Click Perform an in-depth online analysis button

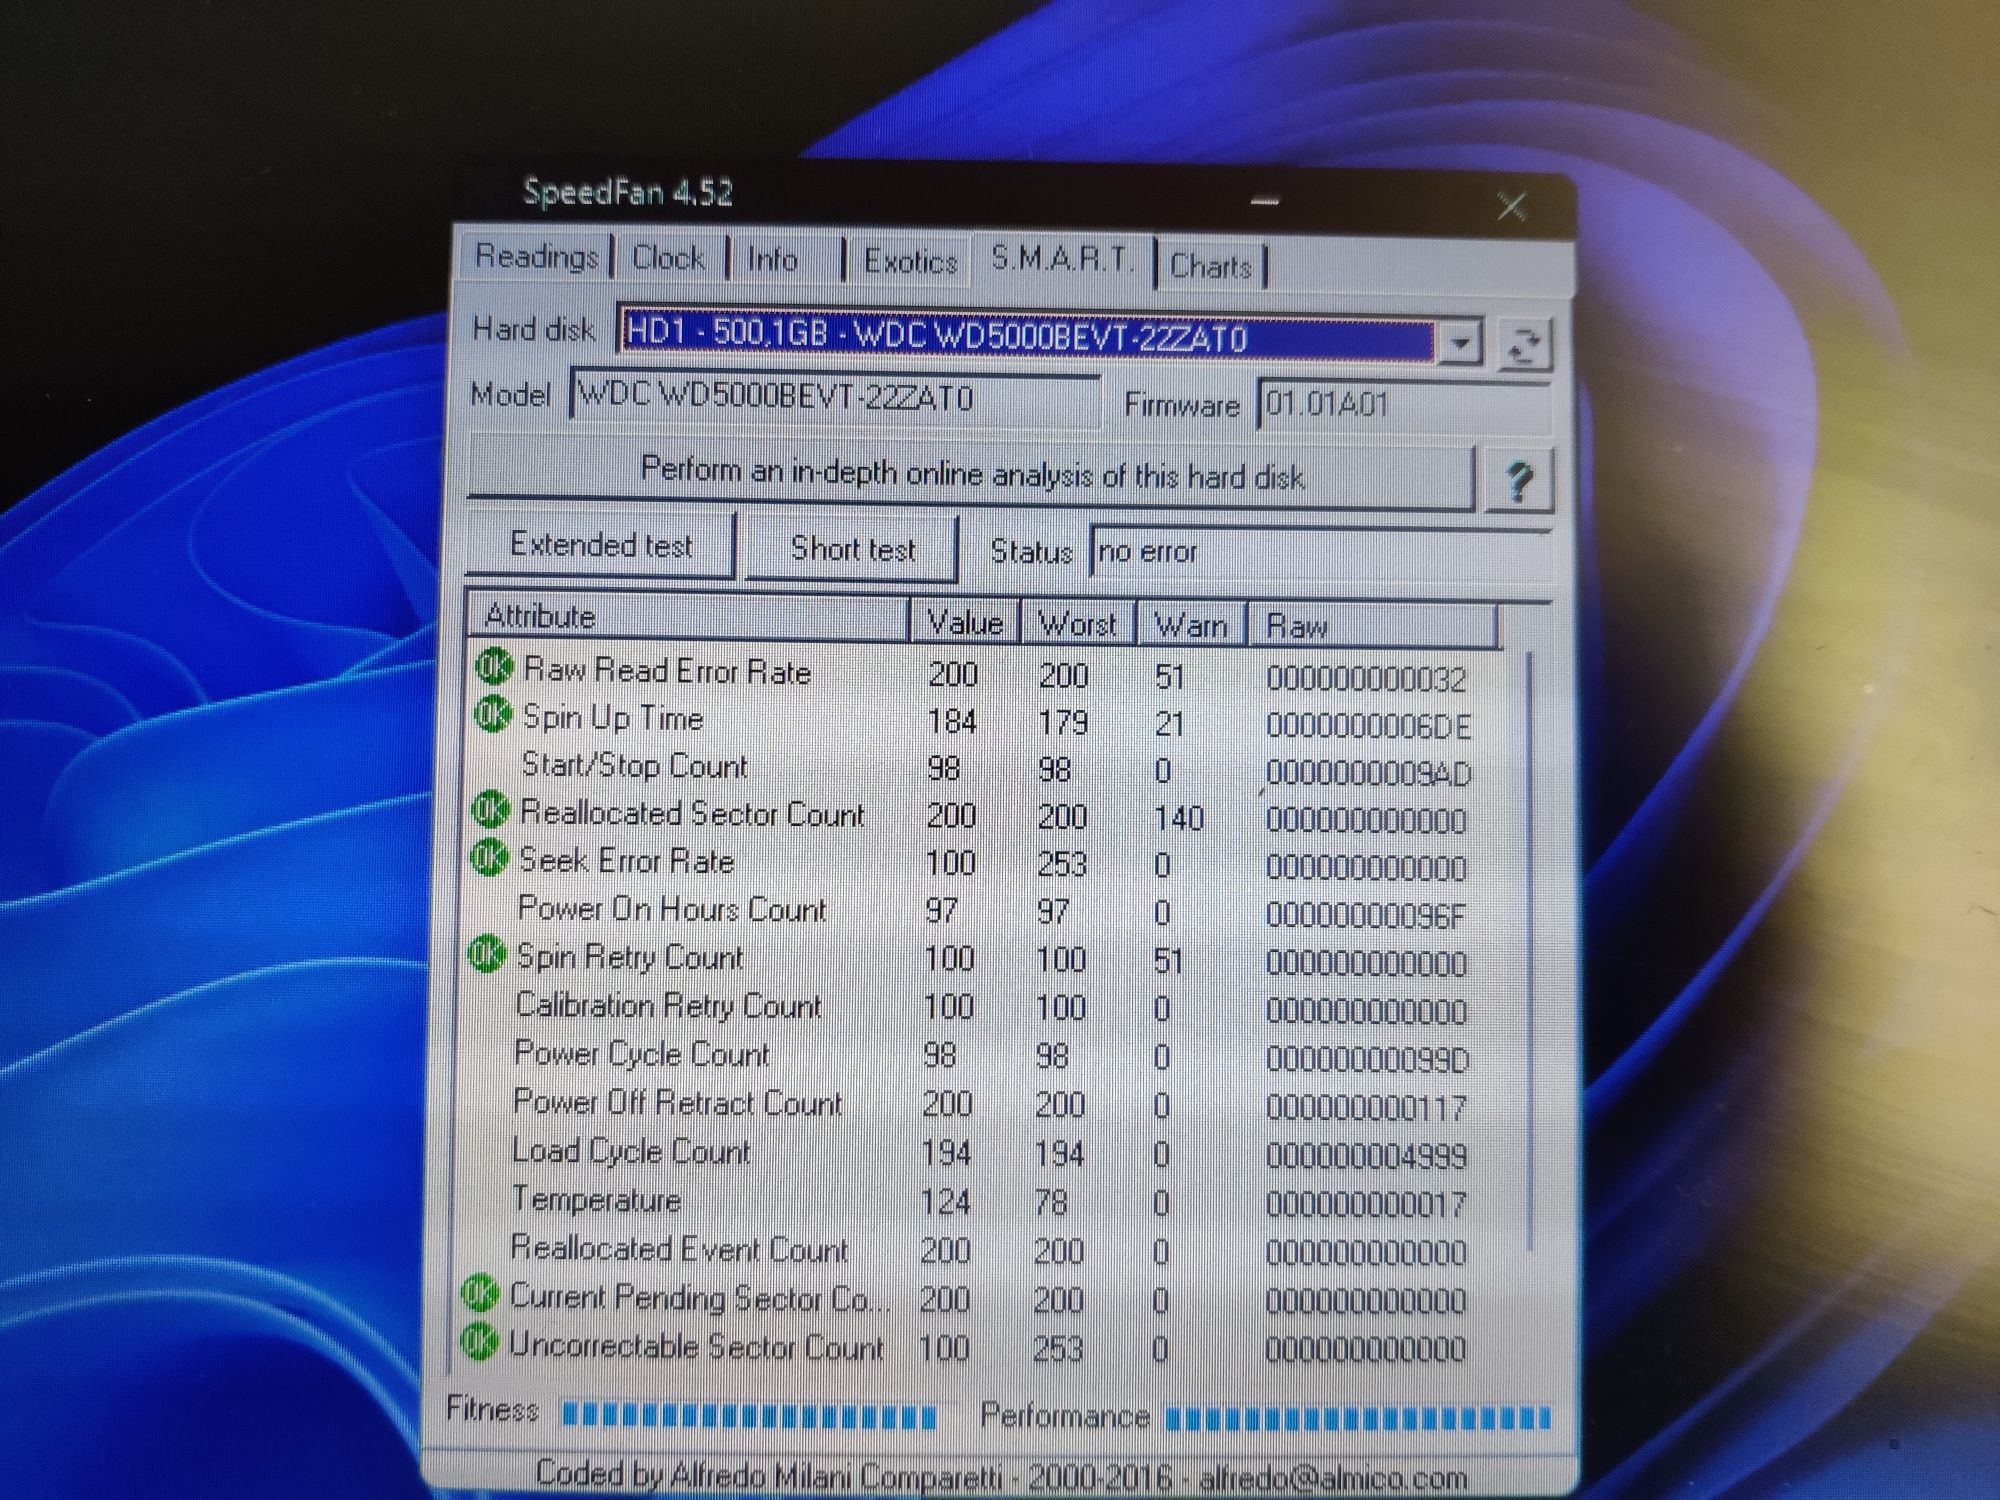pos(971,475)
